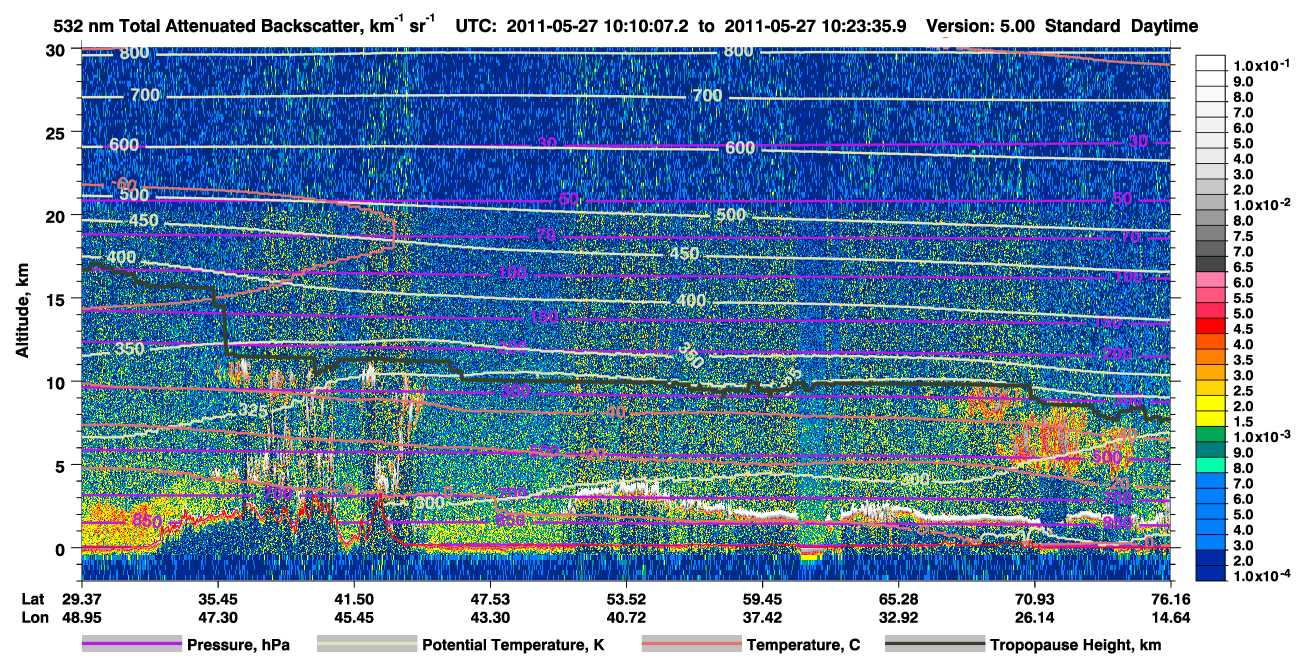Click the purple Pressure, hPa legend line
Viewport: 1300px width, 667px height.
pos(131,645)
